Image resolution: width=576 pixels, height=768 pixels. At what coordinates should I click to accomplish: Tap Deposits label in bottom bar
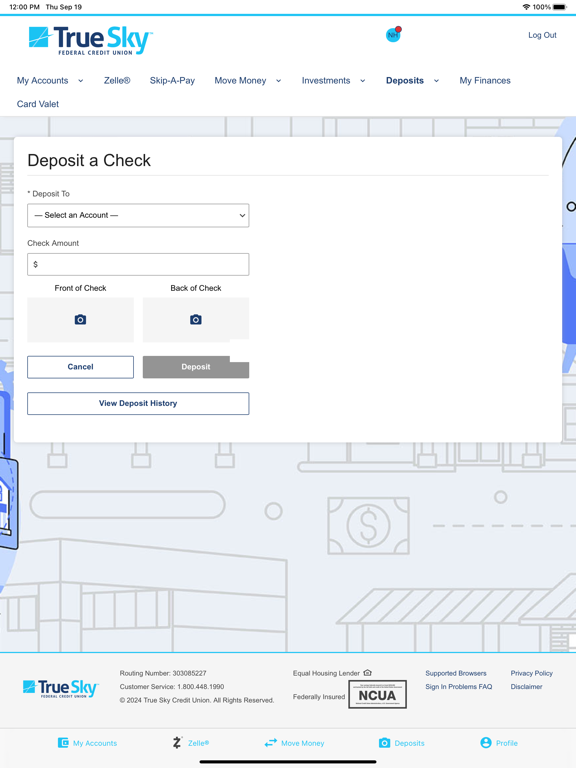pyautogui.click(x=409, y=743)
